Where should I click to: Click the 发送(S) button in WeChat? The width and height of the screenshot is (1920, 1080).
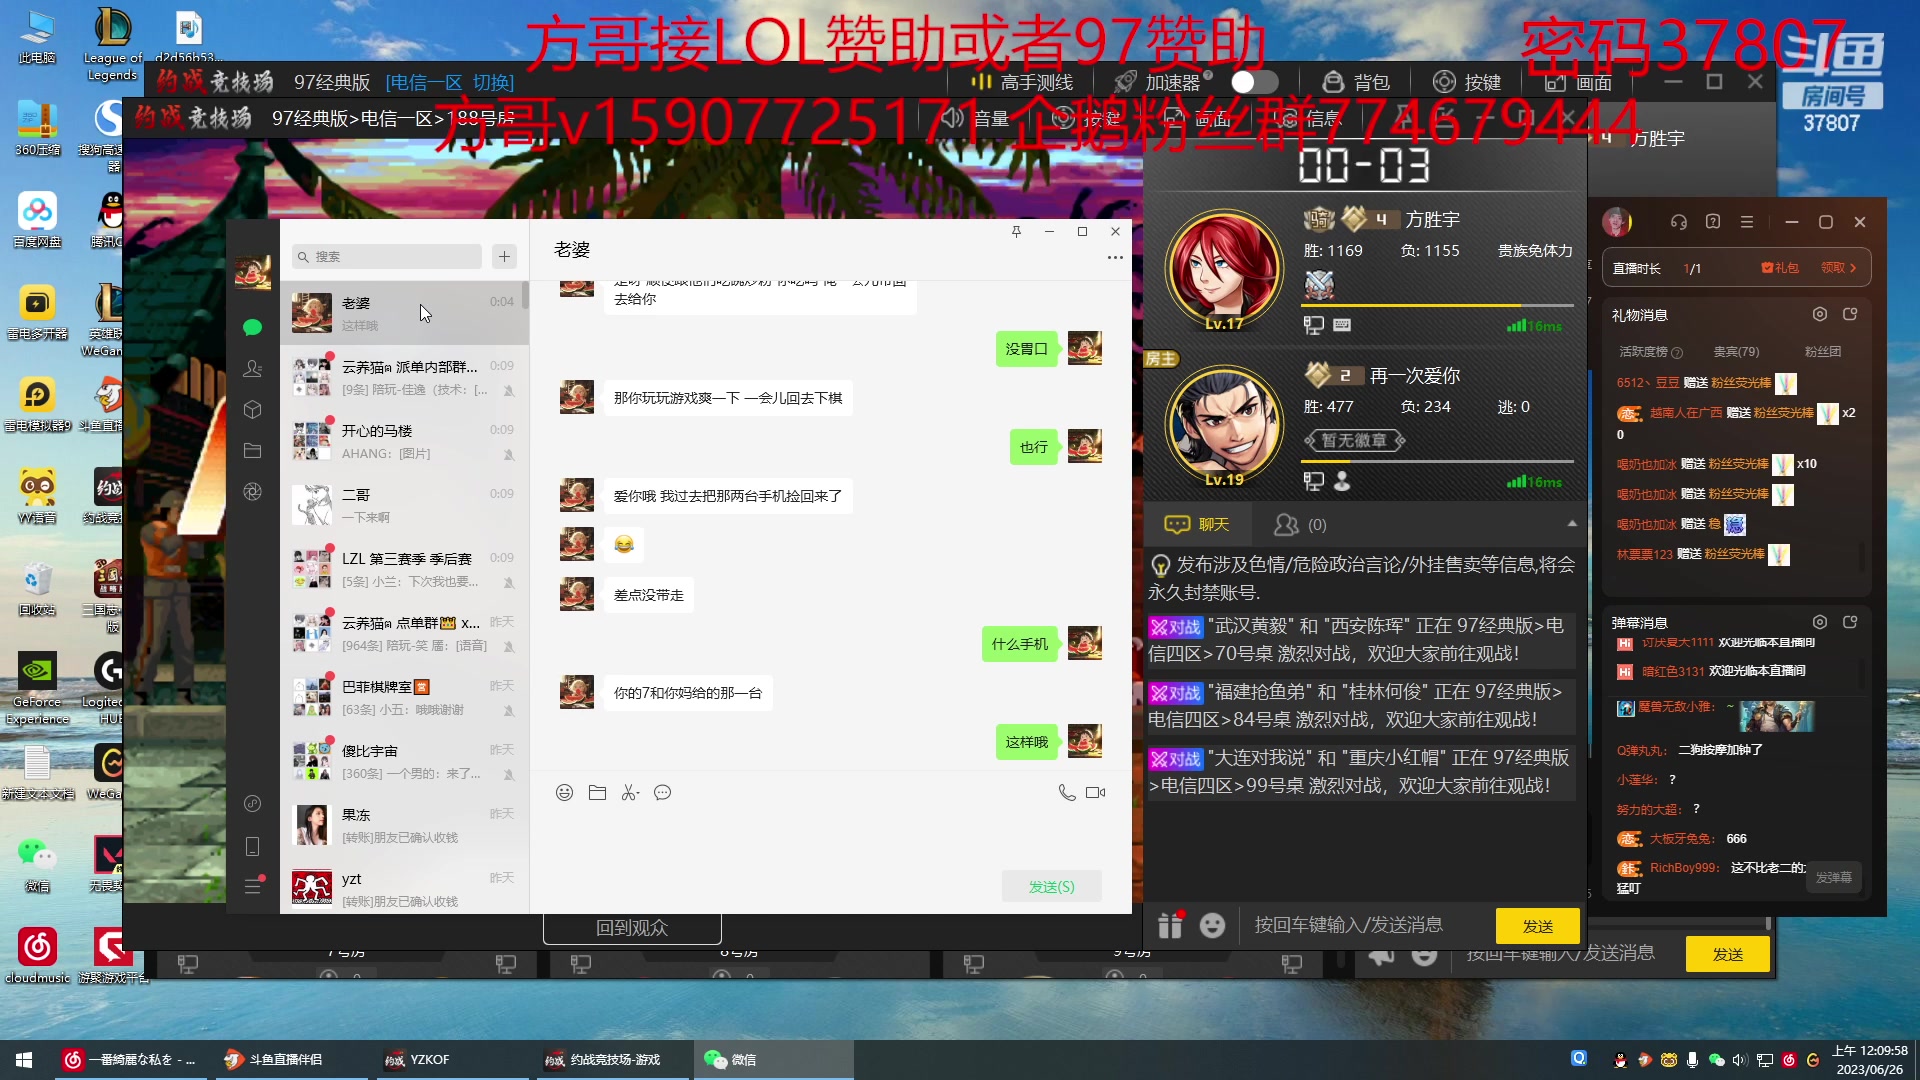pyautogui.click(x=1052, y=887)
